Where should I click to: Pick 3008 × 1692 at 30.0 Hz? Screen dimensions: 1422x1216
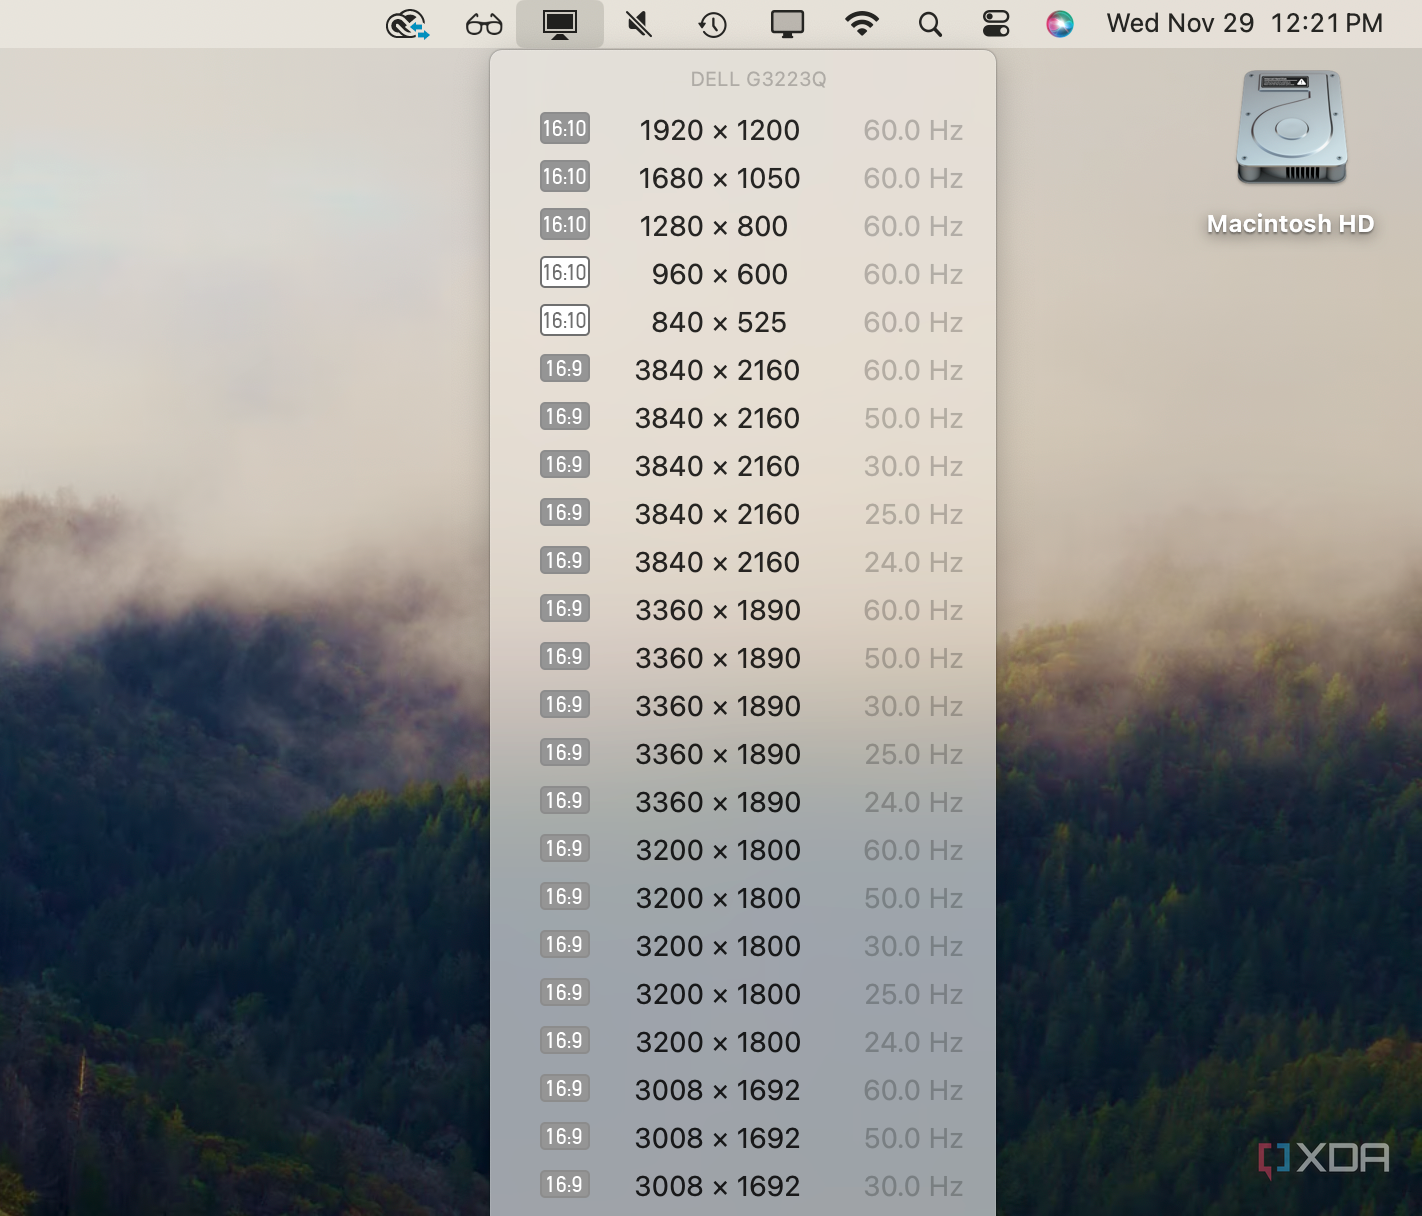(743, 1186)
